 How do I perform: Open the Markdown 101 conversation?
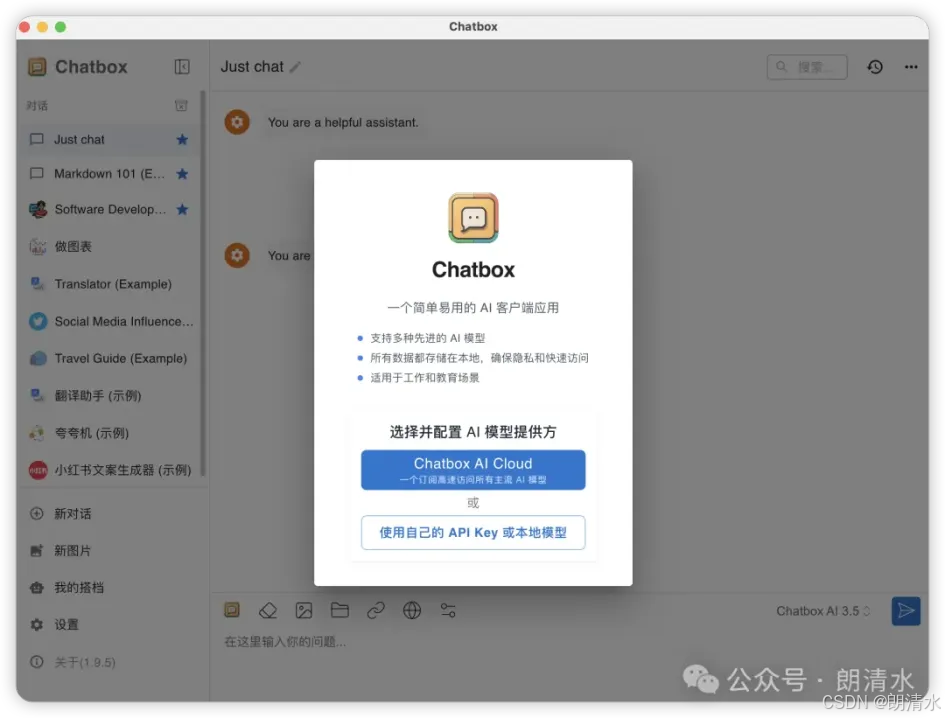point(110,174)
